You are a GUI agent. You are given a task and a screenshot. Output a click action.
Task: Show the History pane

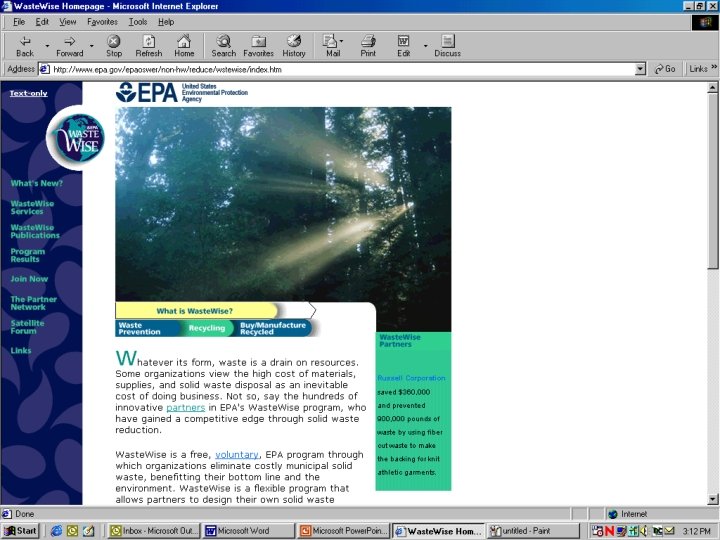coord(294,46)
